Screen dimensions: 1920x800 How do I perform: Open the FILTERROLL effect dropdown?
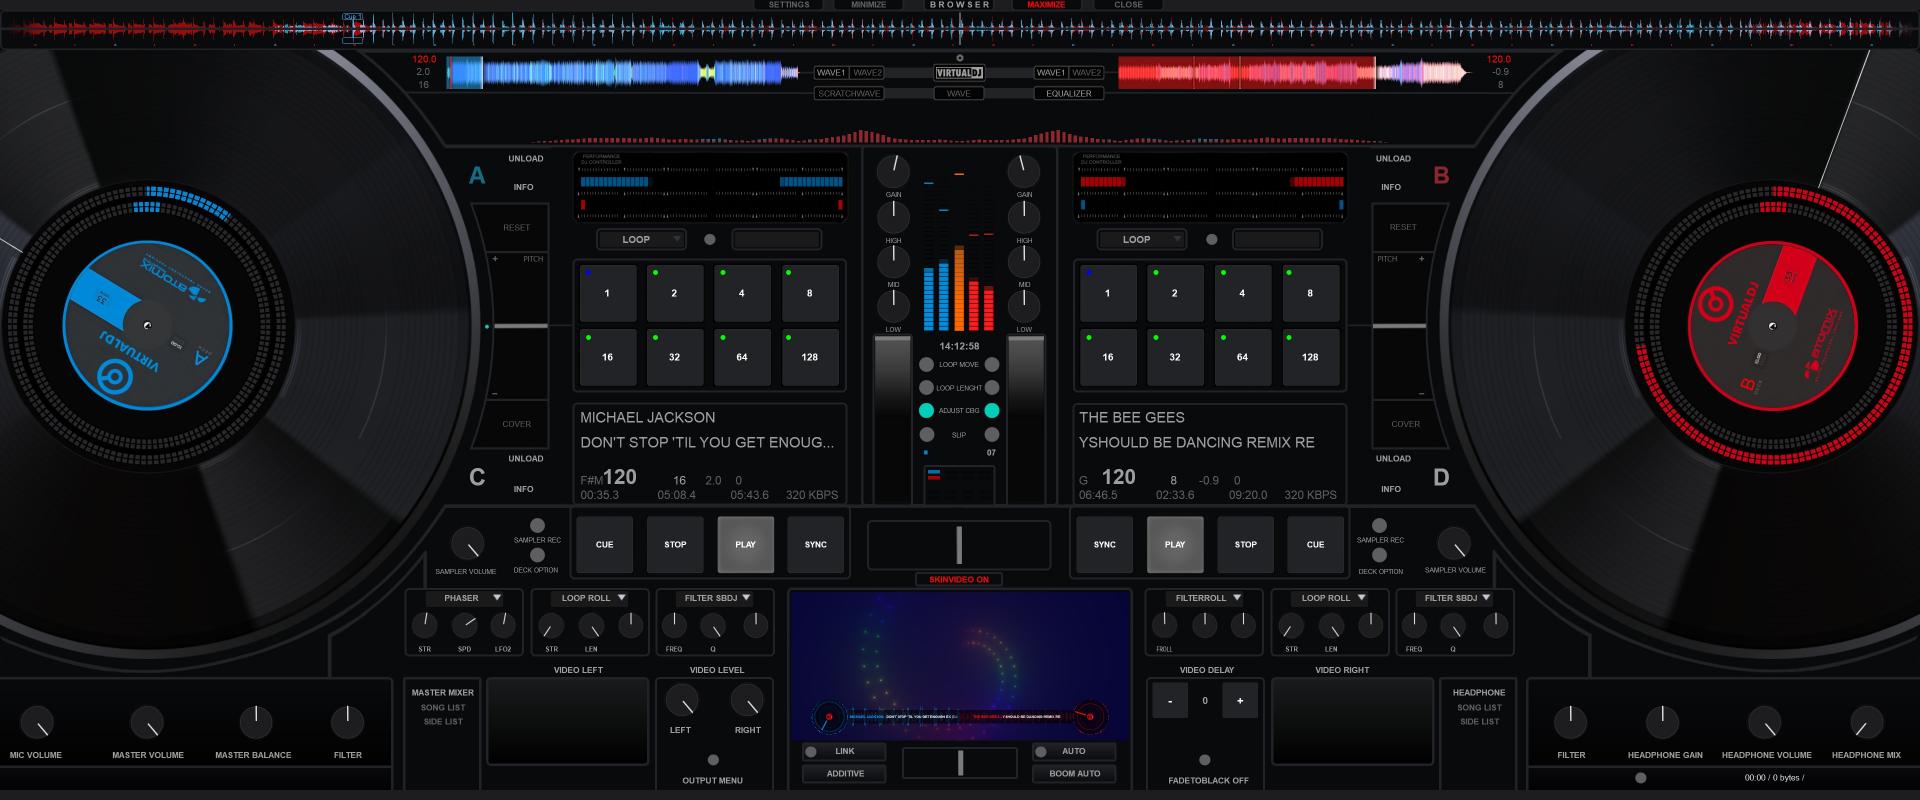[1203, 598]
